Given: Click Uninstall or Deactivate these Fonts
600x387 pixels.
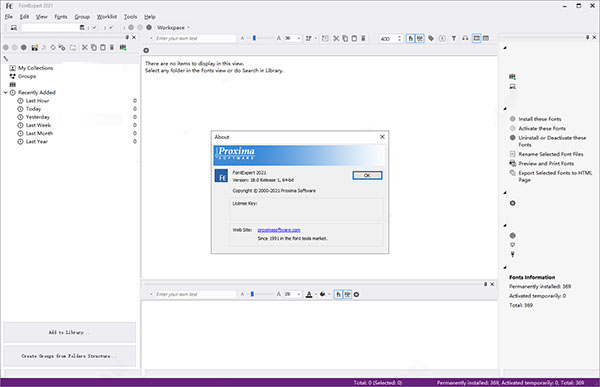Looking at the screenshot, I should coord(552,141).
